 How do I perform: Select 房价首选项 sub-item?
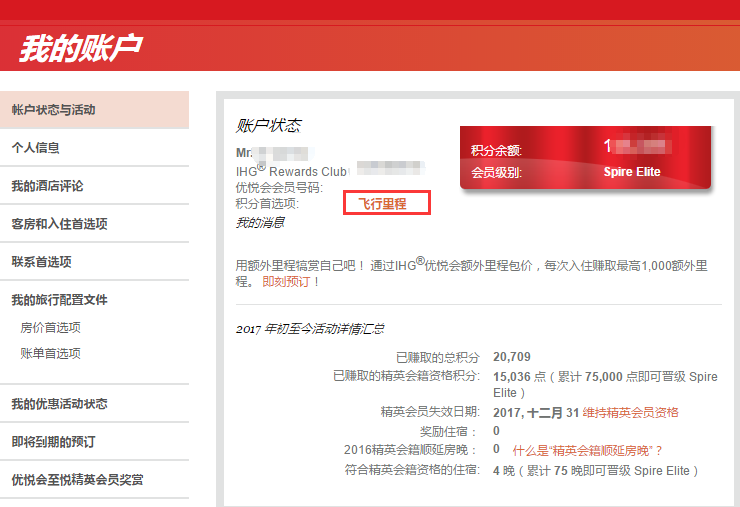[50, 328]
